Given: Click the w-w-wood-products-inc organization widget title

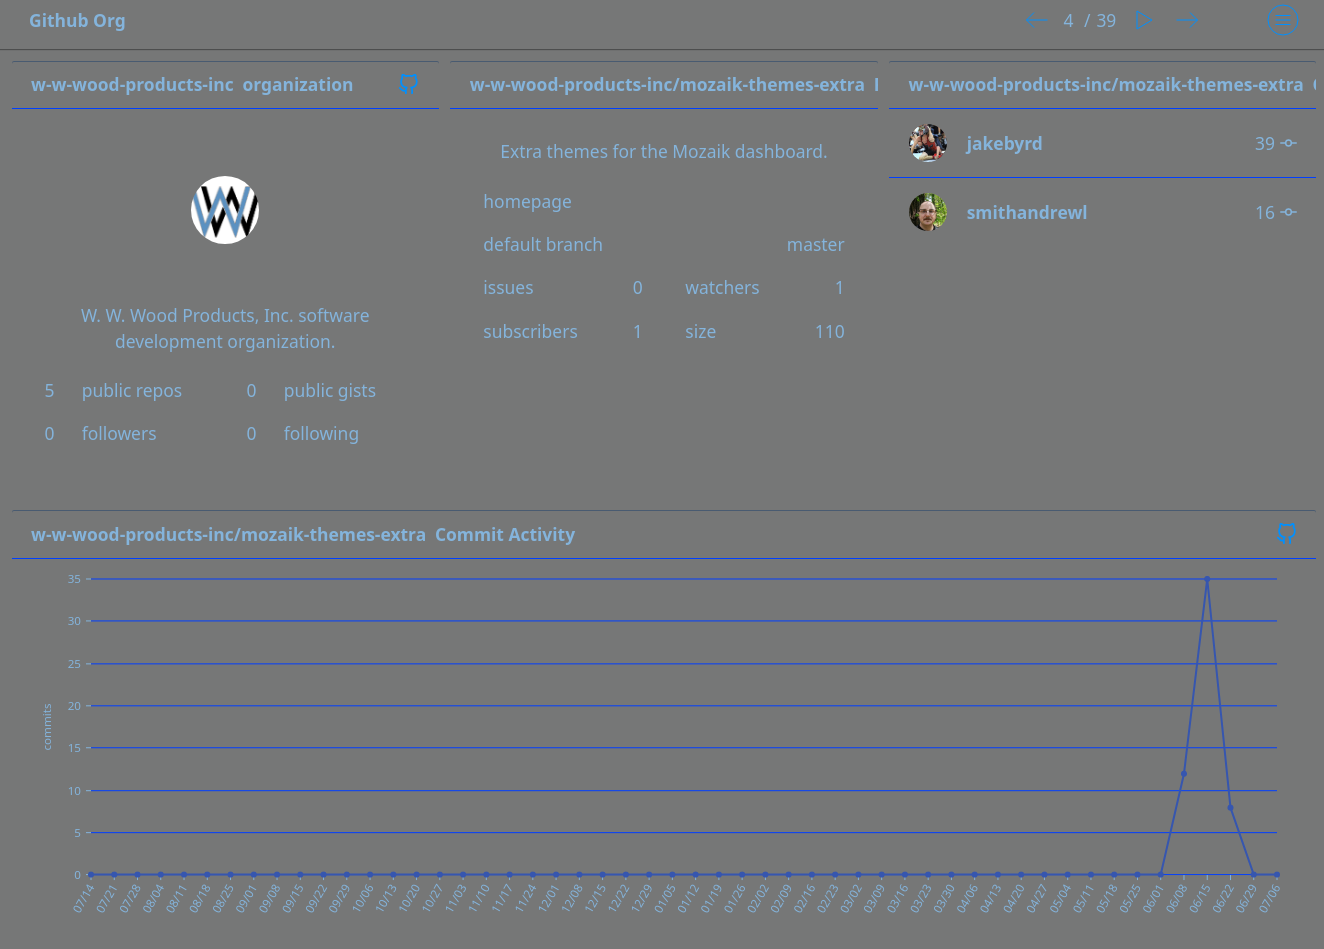Looking at the screenshot, I should tap(192, 85).
